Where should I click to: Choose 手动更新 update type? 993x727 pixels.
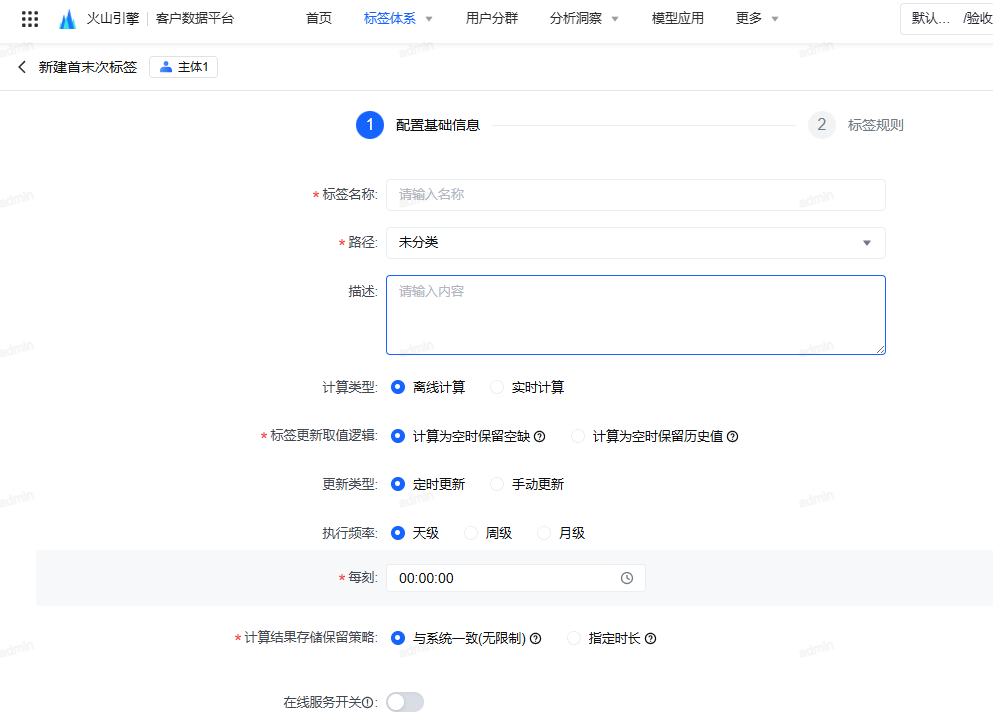(497, 484)
